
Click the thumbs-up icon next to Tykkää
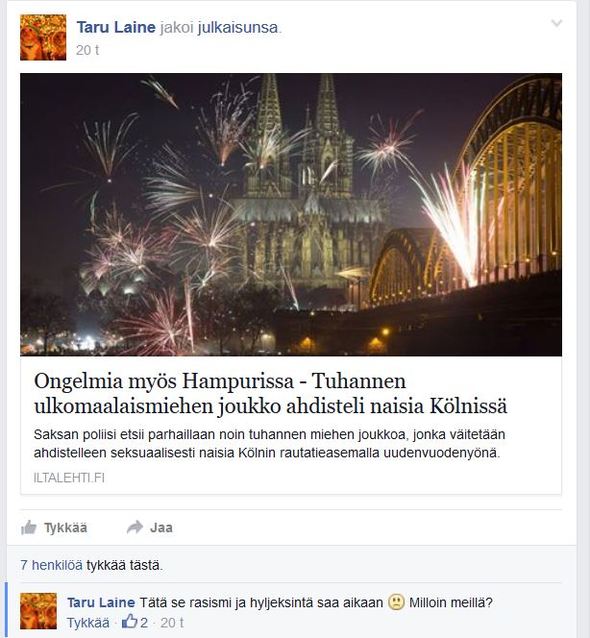[x=29, y=528]
